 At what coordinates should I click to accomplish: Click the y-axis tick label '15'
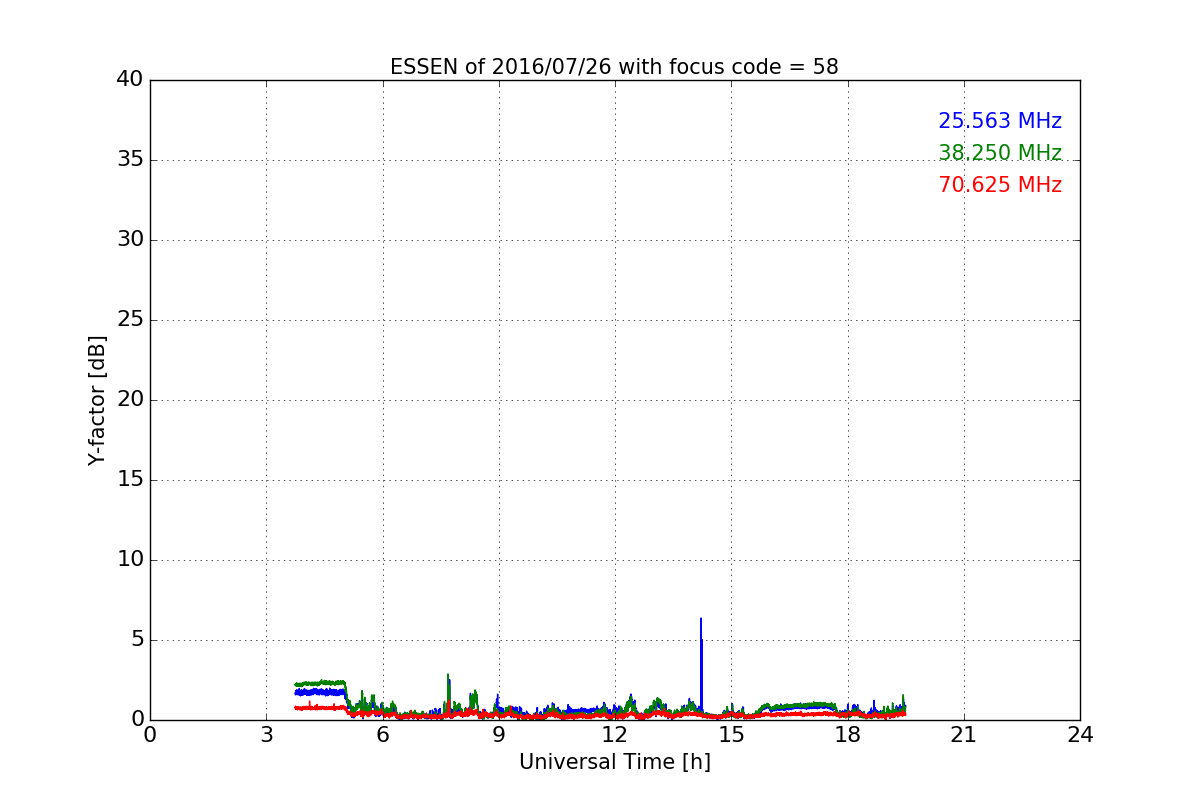coord(130,480)
